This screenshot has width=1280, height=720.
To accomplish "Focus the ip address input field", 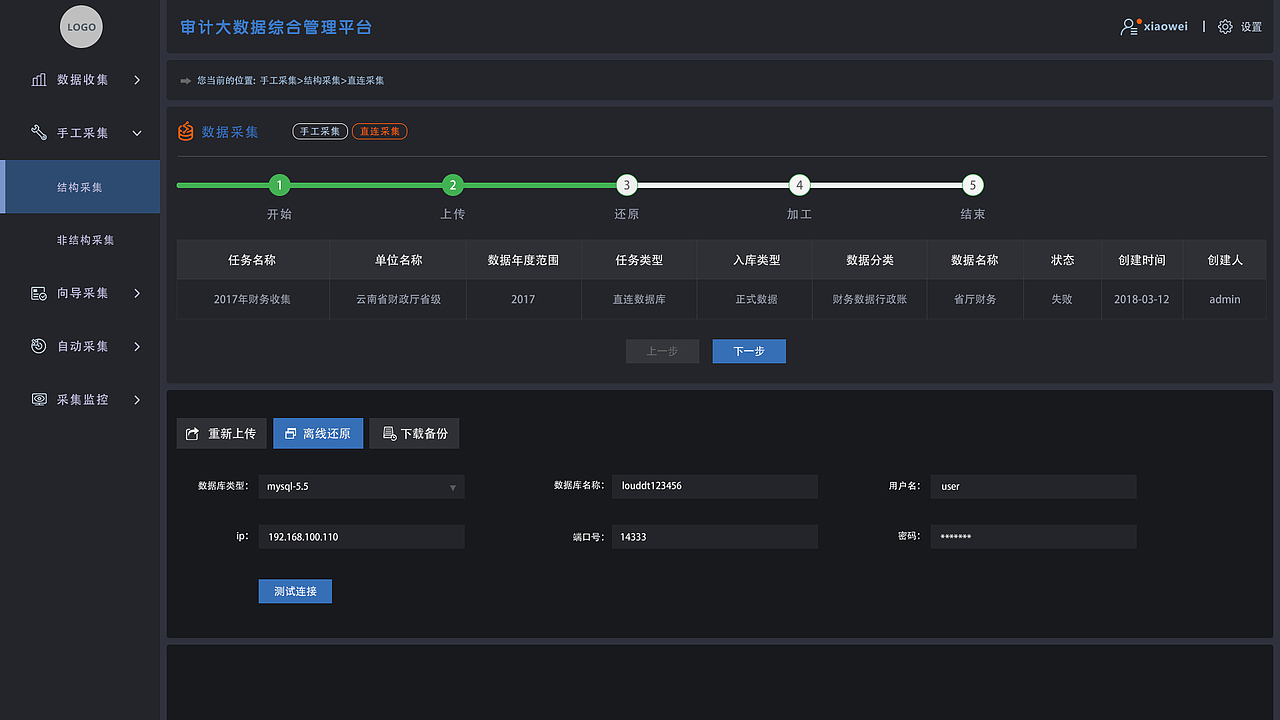I will tap(361, 537).
